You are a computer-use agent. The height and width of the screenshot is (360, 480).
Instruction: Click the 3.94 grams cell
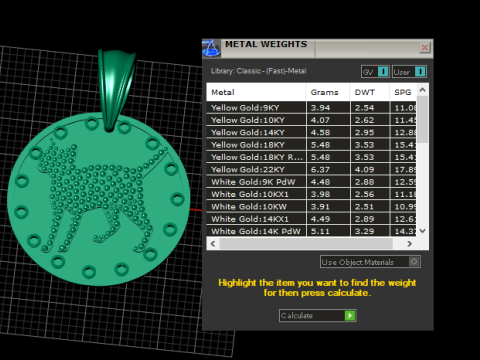328,108
